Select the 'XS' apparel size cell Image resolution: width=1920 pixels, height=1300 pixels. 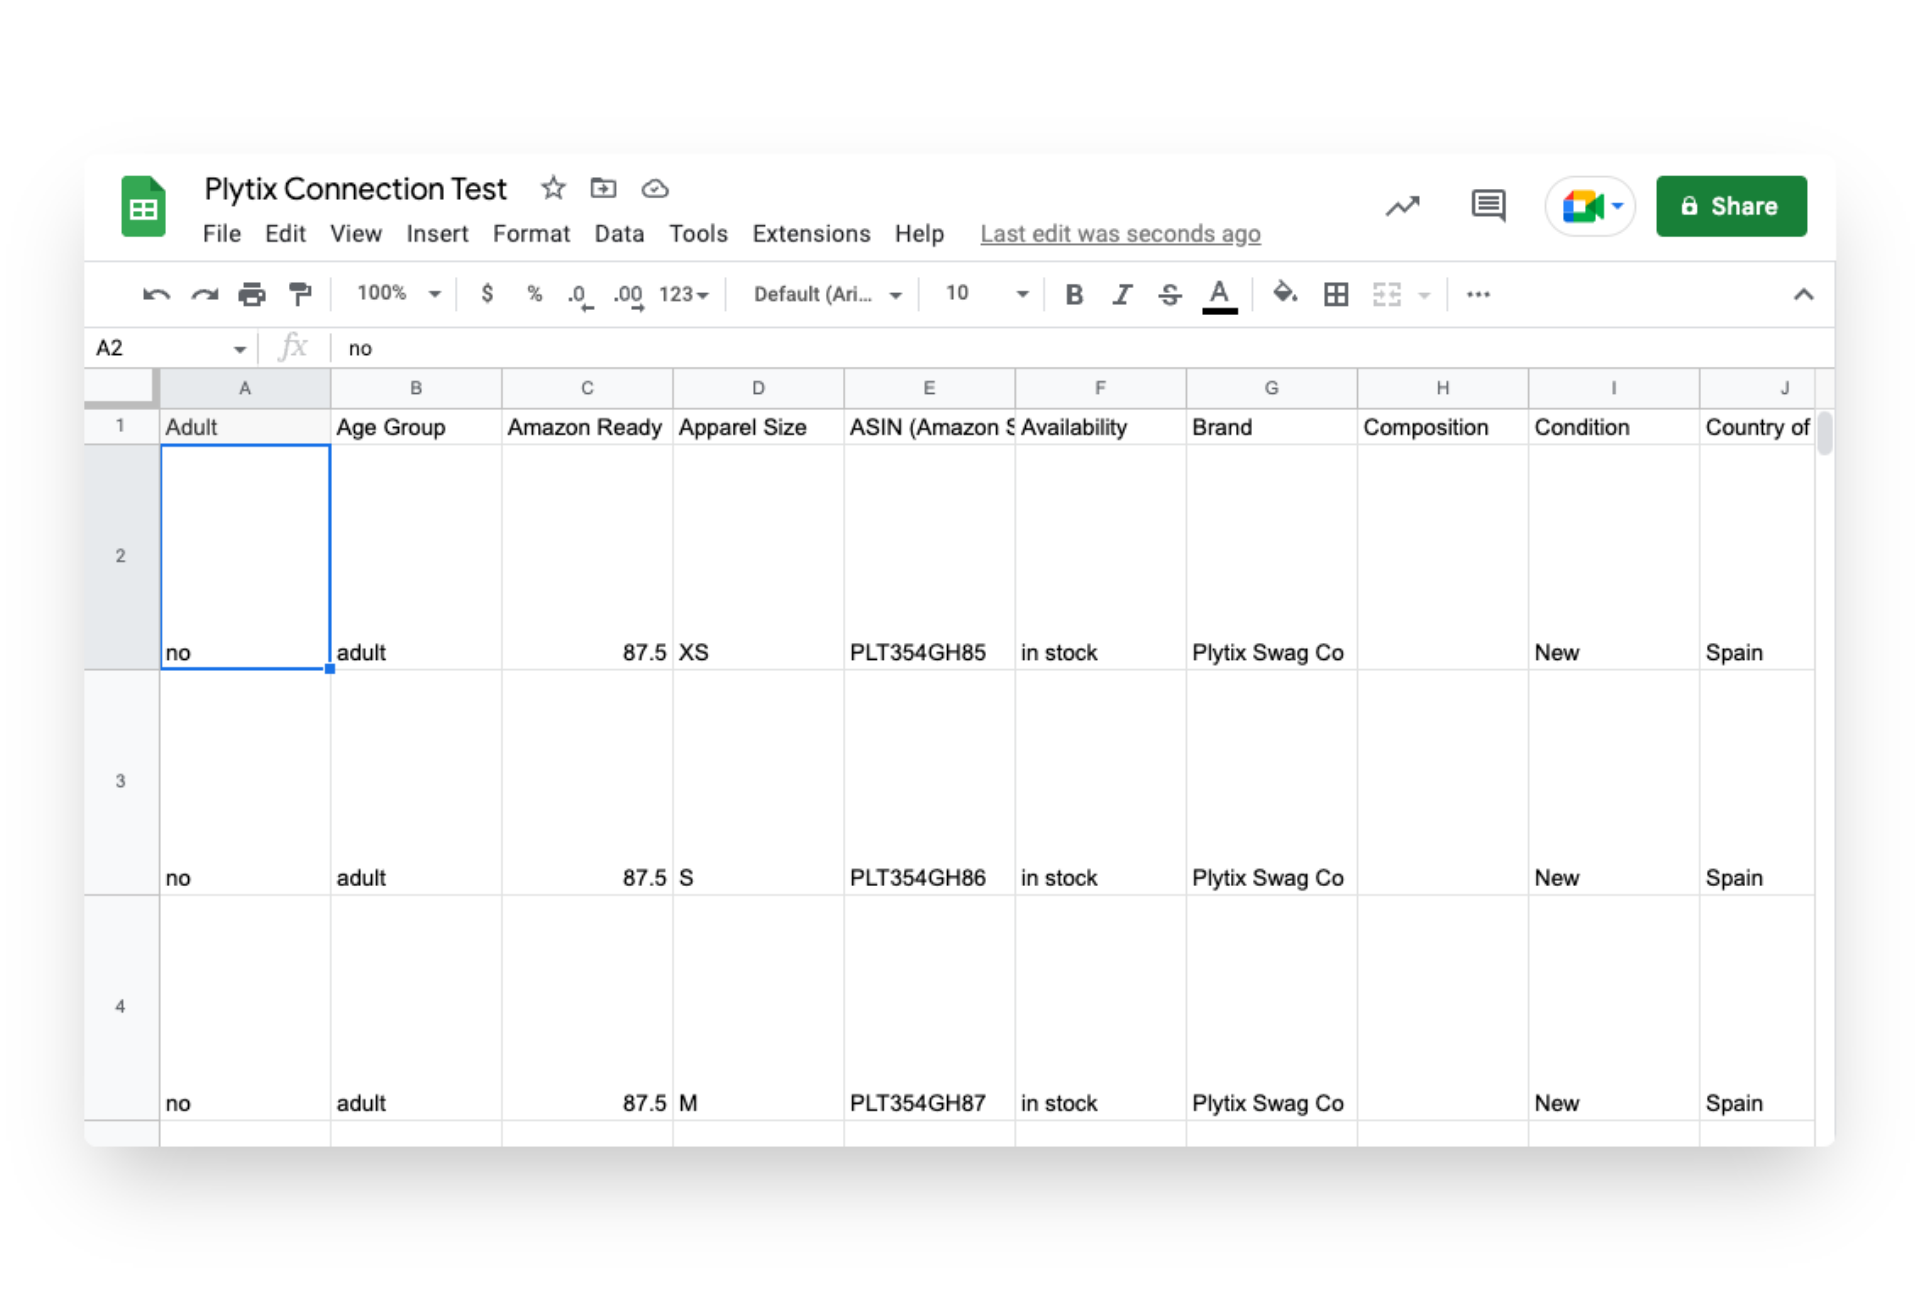tap(758, 557)
